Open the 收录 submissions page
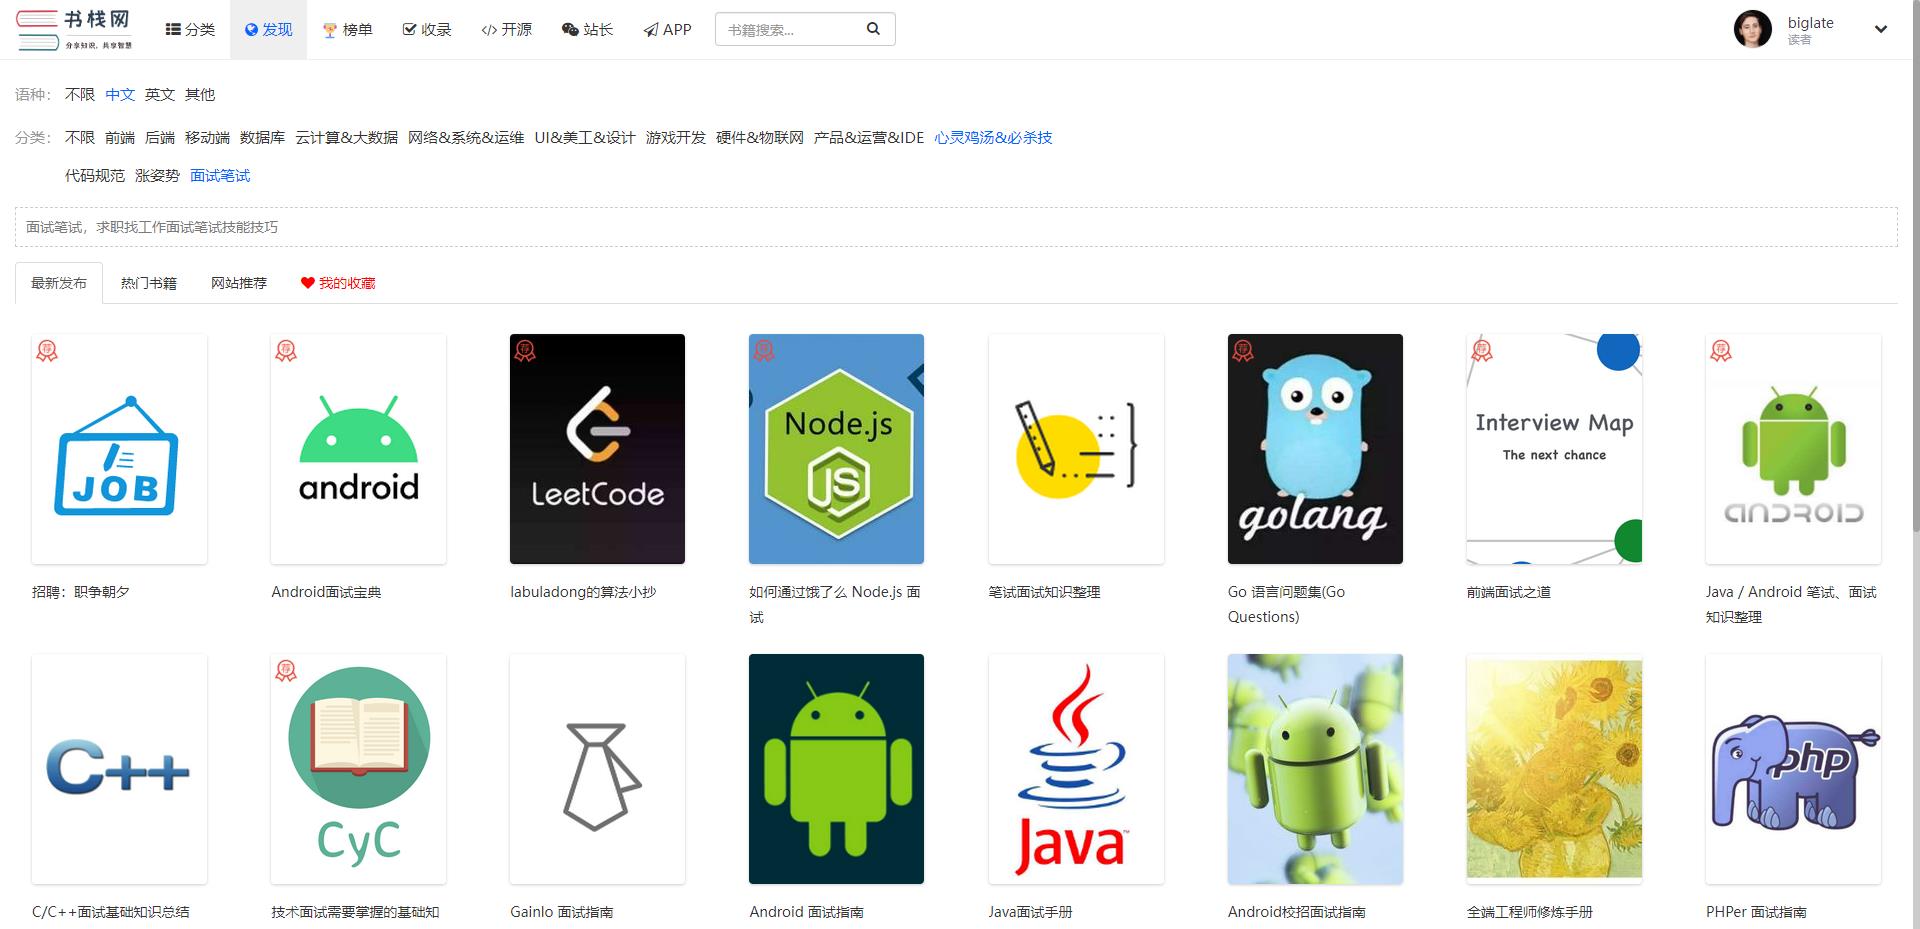The width and height of the screenshot is (1920, 929). 427,30
